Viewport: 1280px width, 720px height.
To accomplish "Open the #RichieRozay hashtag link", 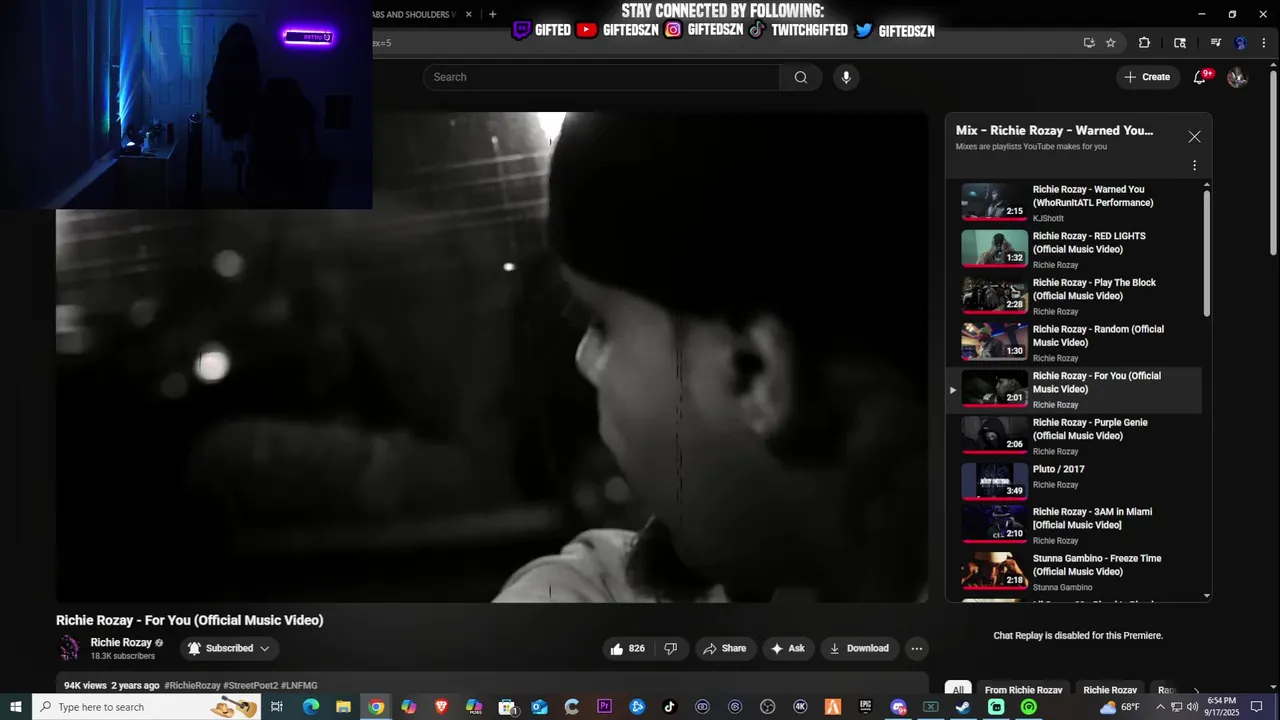I will pyautogui.click(x=192, y=686).
